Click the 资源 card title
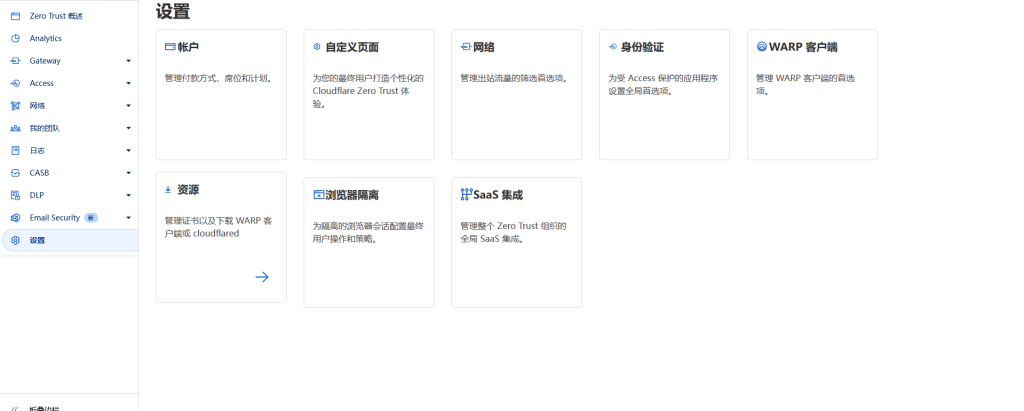Viewport: 1024px width, 411px height. coord(188,189)
